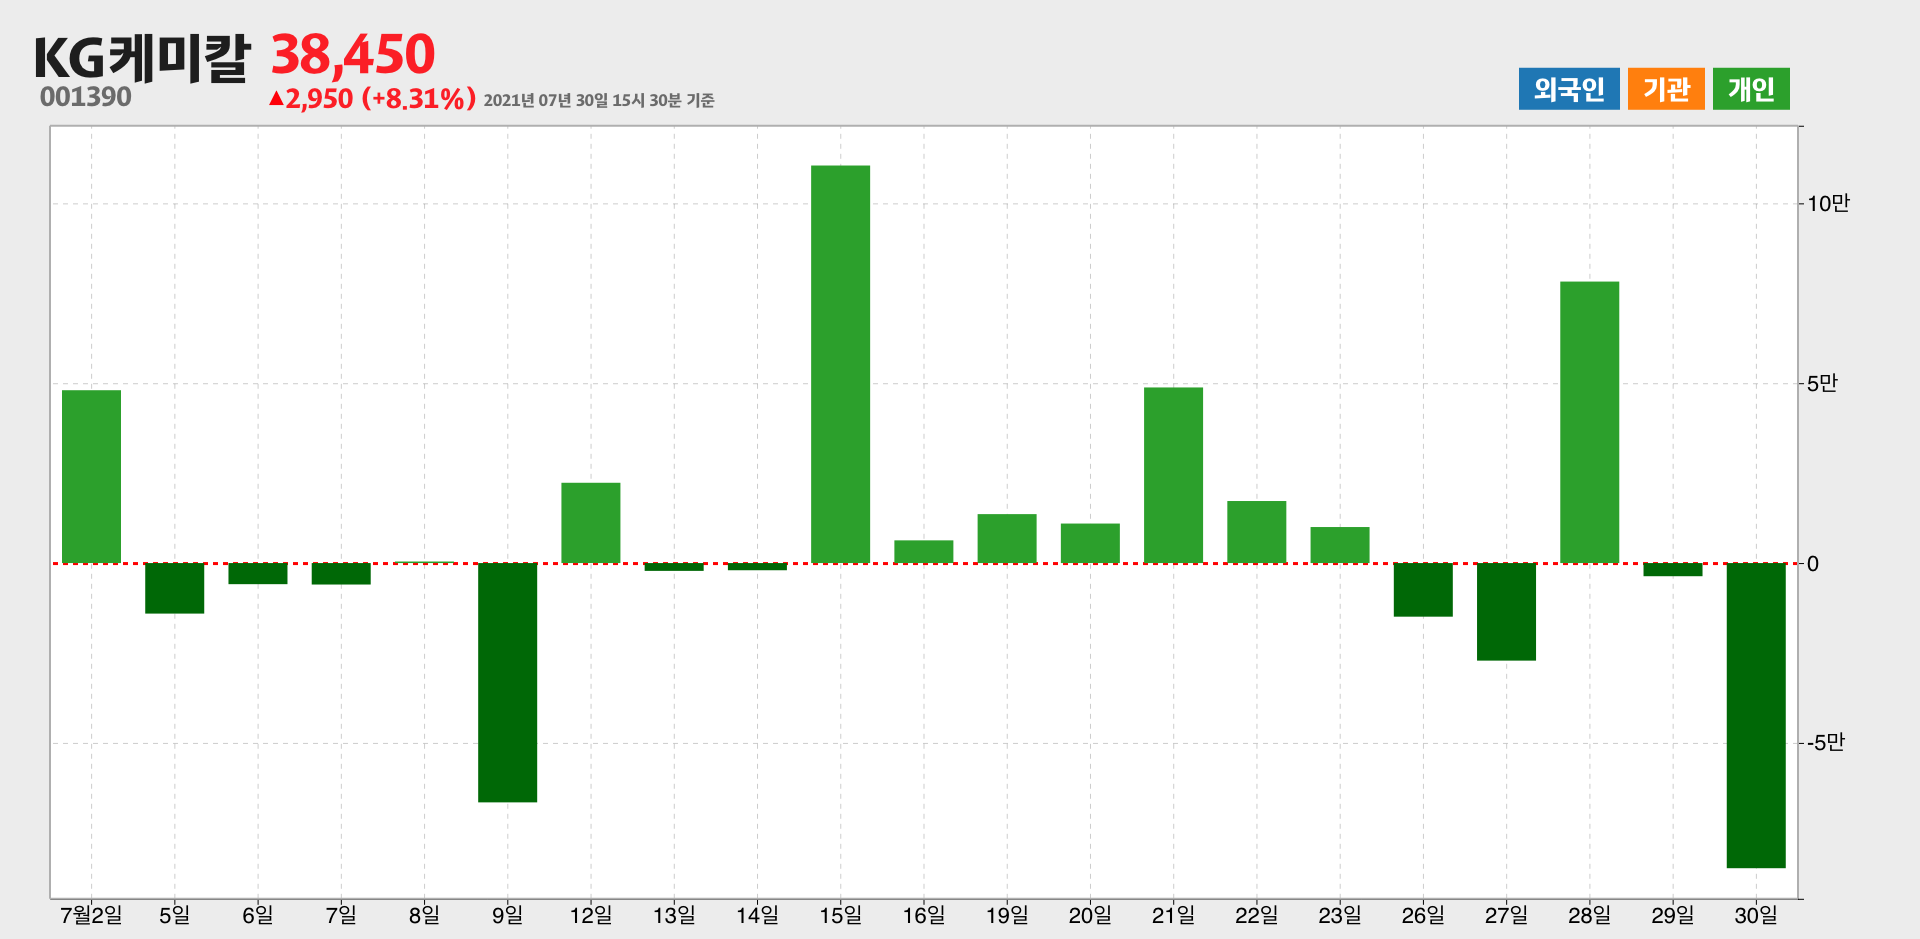
Task: Click the negative bar for 30일
Action: pos(1756,715)
